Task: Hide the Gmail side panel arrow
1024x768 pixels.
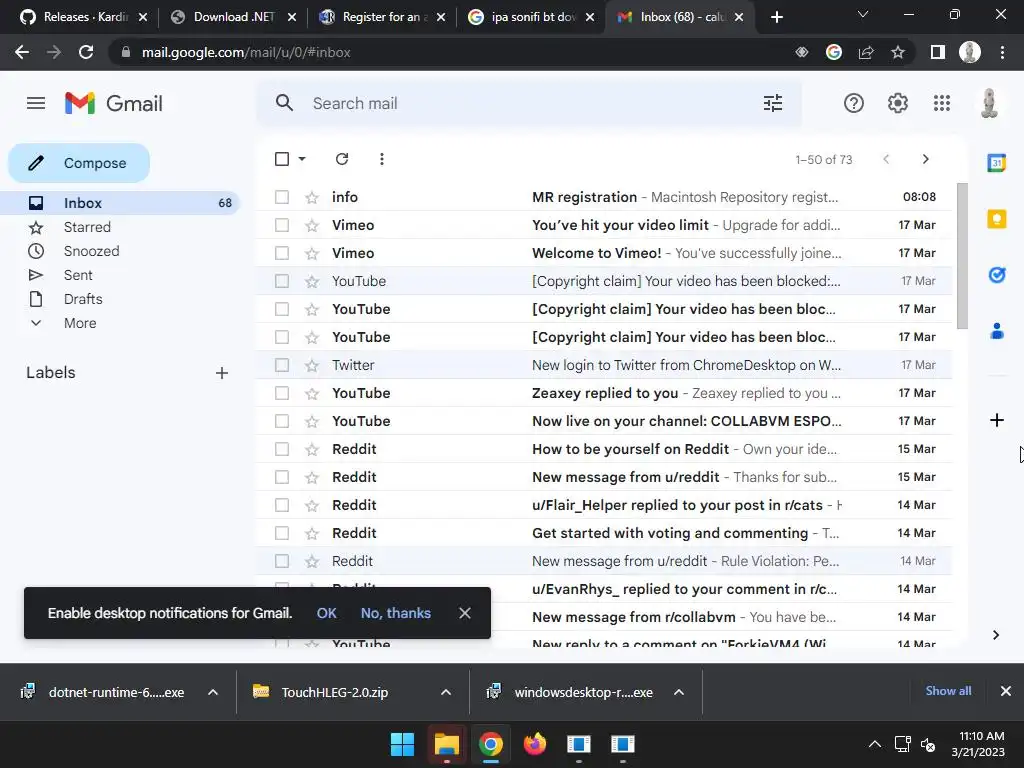Action: tap(996, 635)
